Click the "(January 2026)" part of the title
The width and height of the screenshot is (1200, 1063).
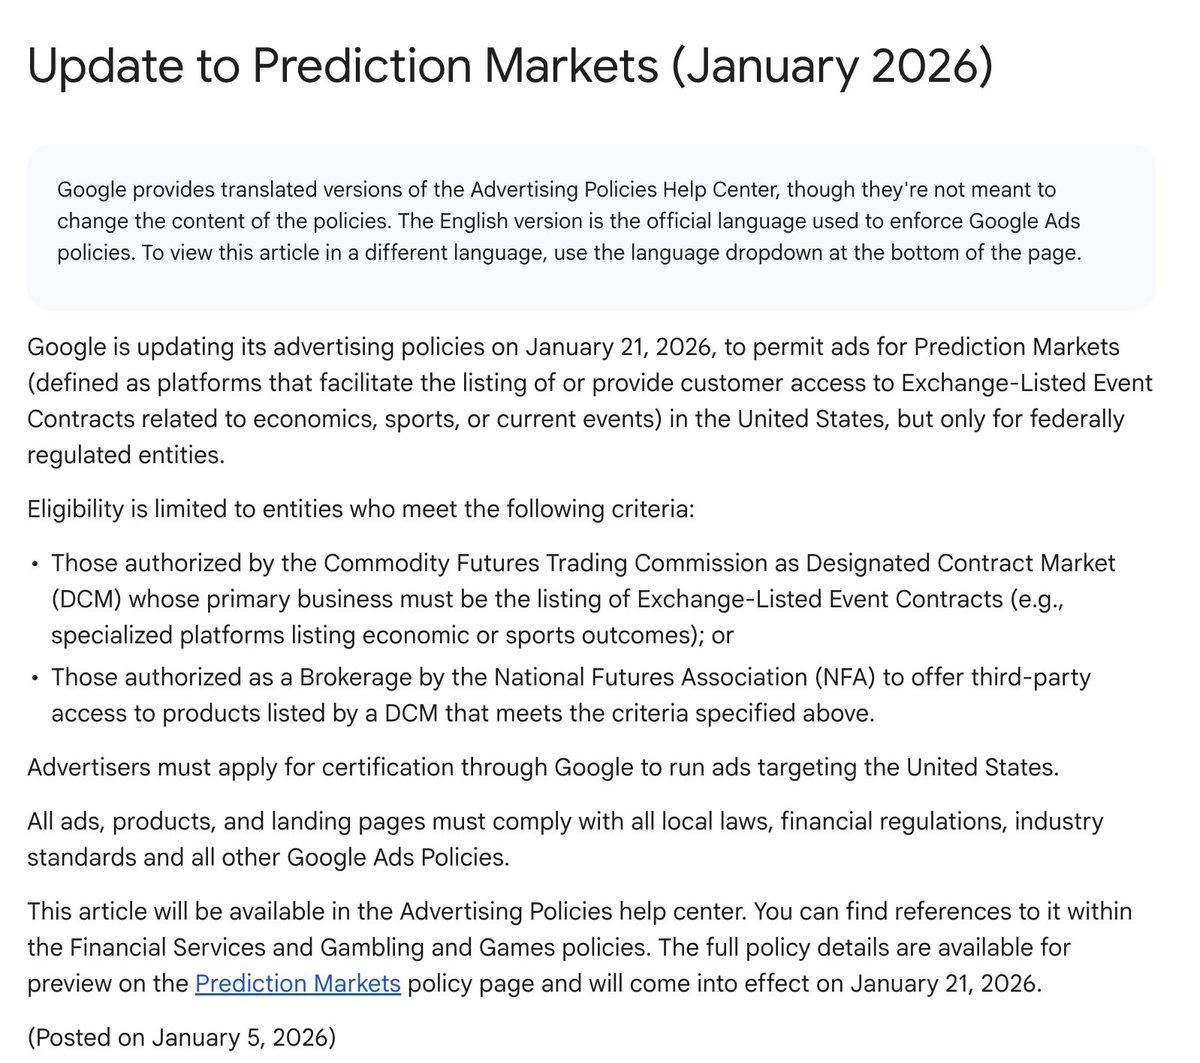tap(833, 65)
